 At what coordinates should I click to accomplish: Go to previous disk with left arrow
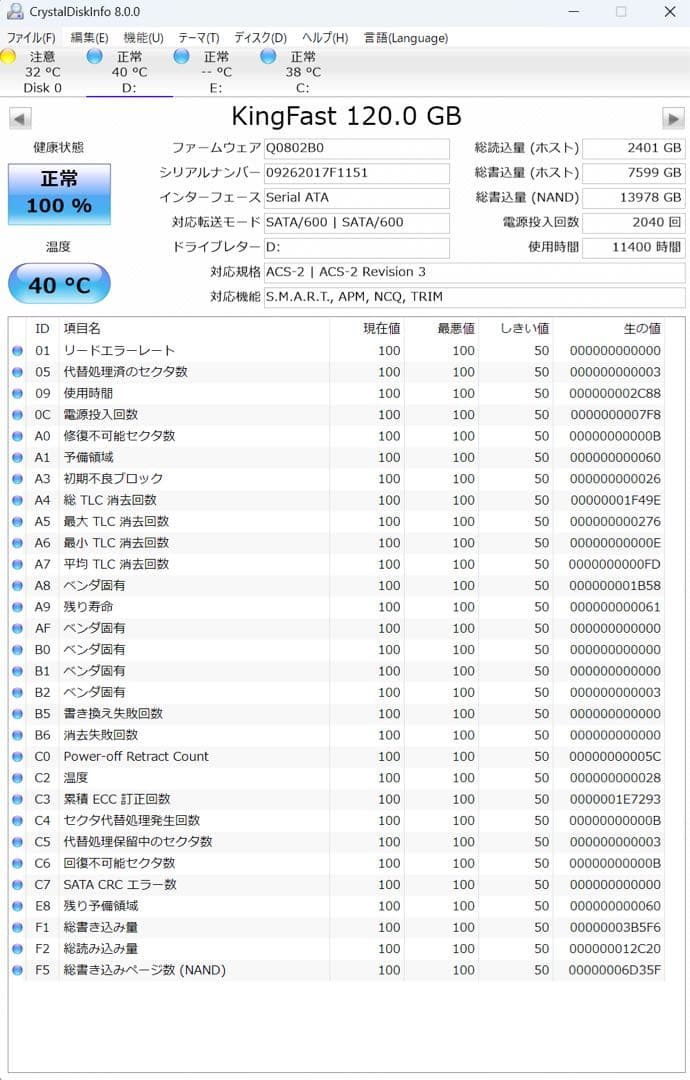click(20, 118)
